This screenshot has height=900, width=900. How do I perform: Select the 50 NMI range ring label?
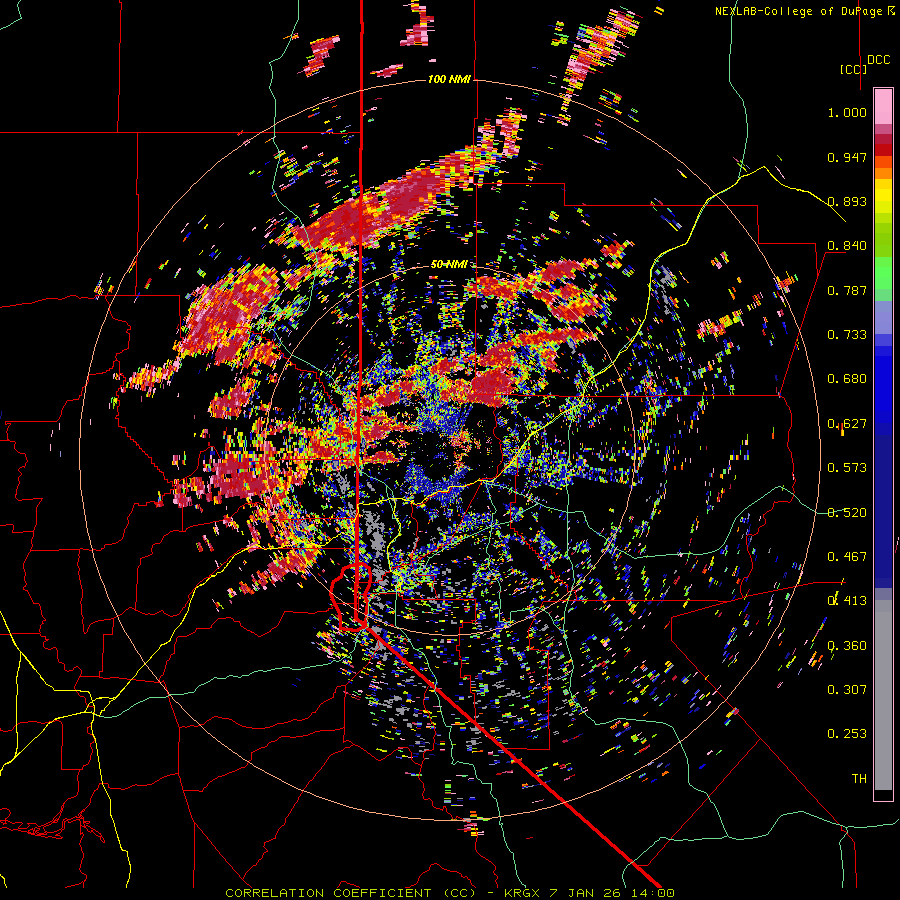point(449,265)
